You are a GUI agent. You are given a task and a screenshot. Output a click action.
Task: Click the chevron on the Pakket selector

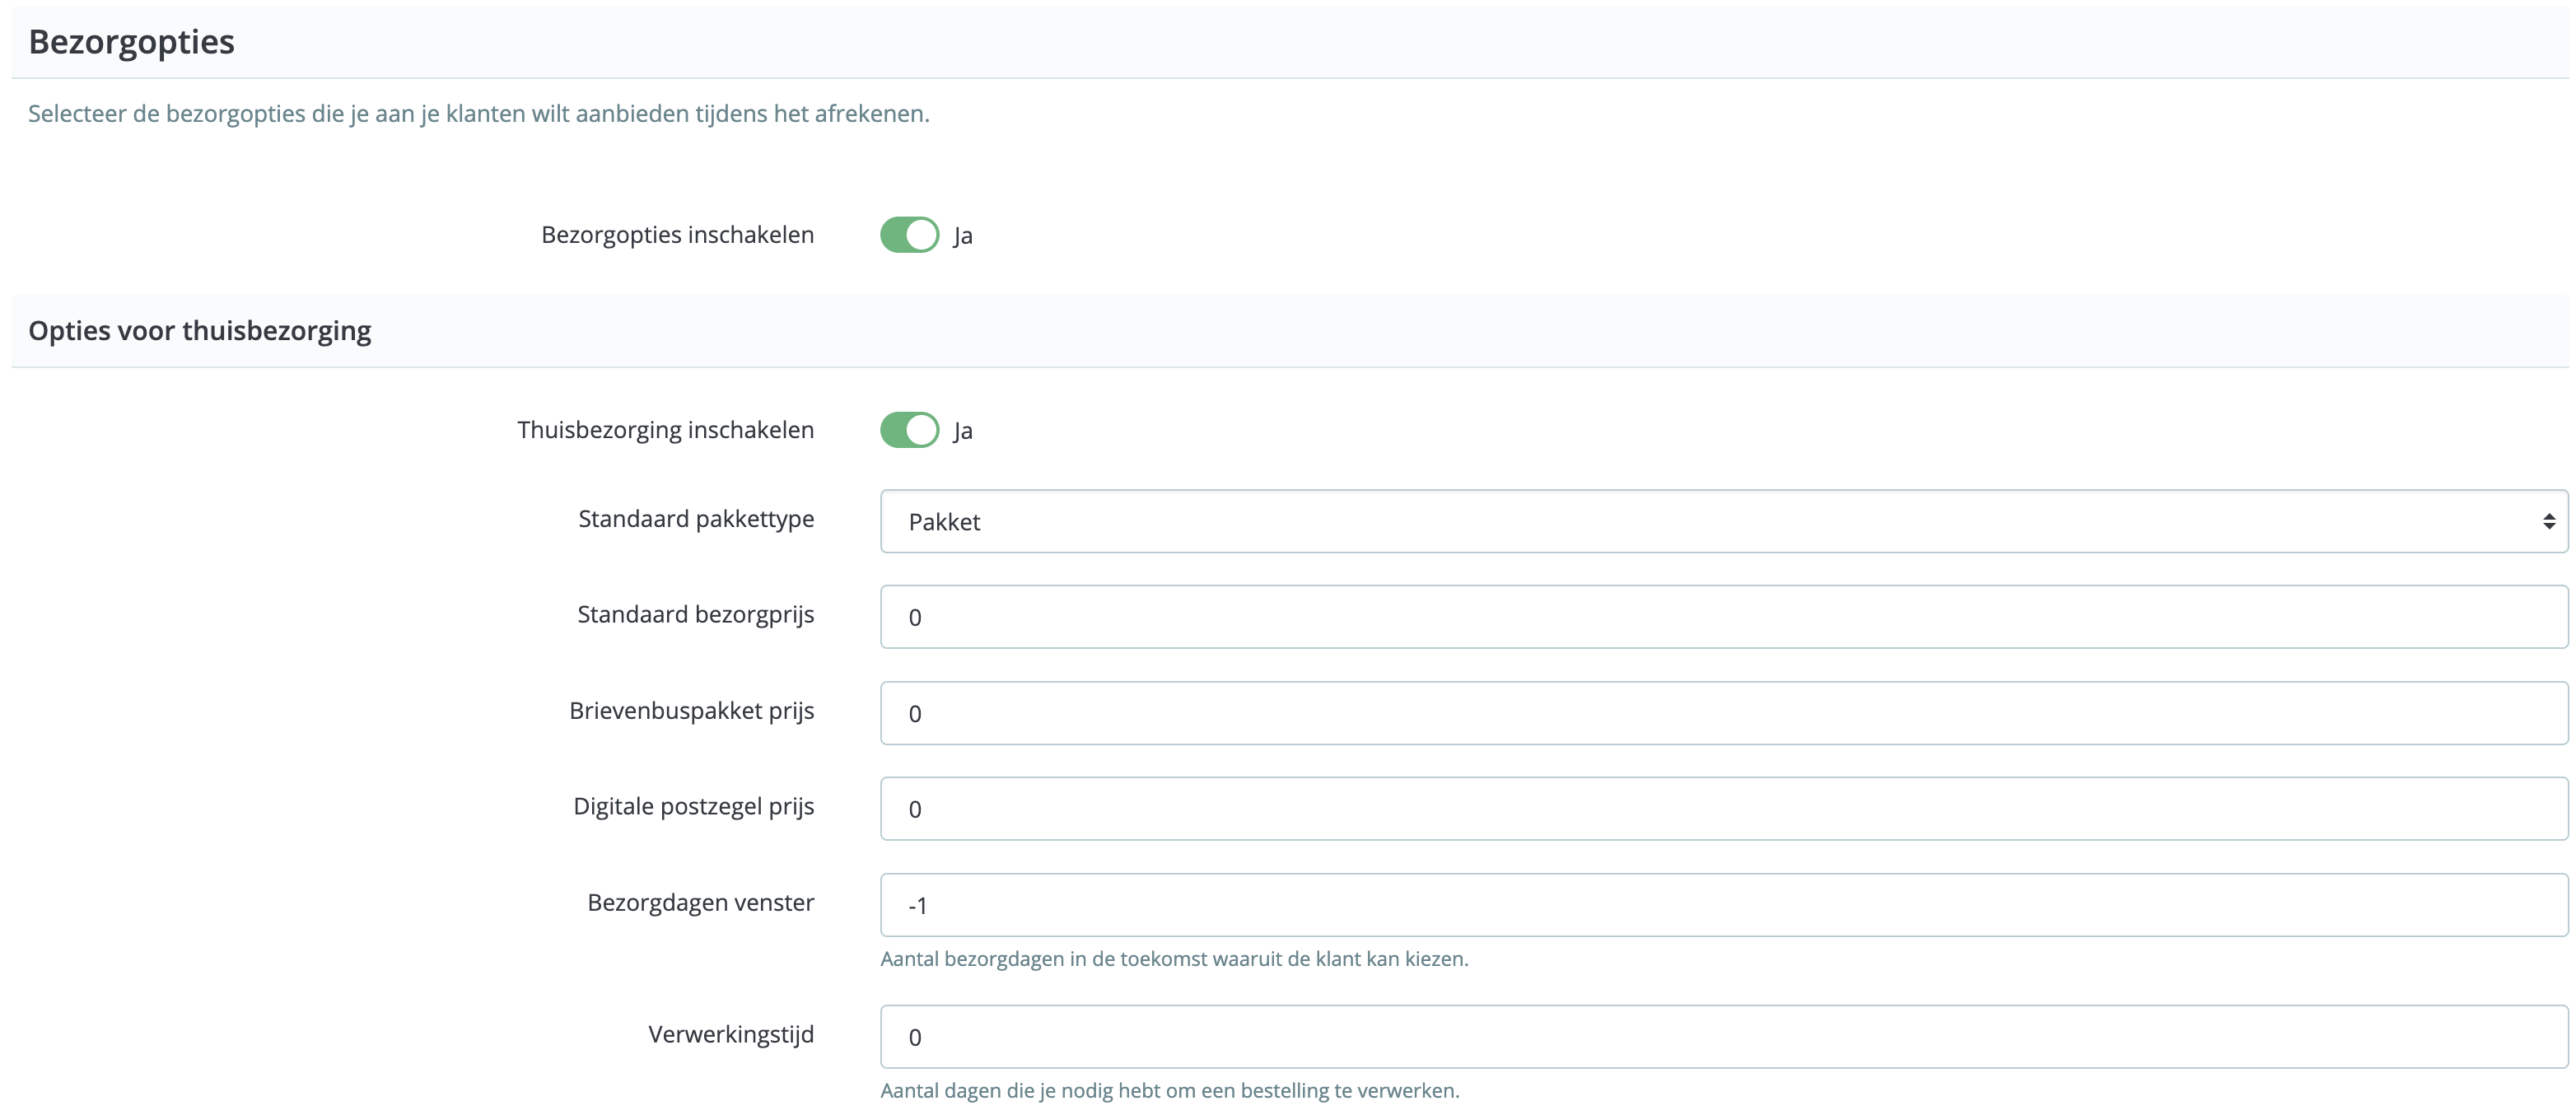tap(2551, 520)
